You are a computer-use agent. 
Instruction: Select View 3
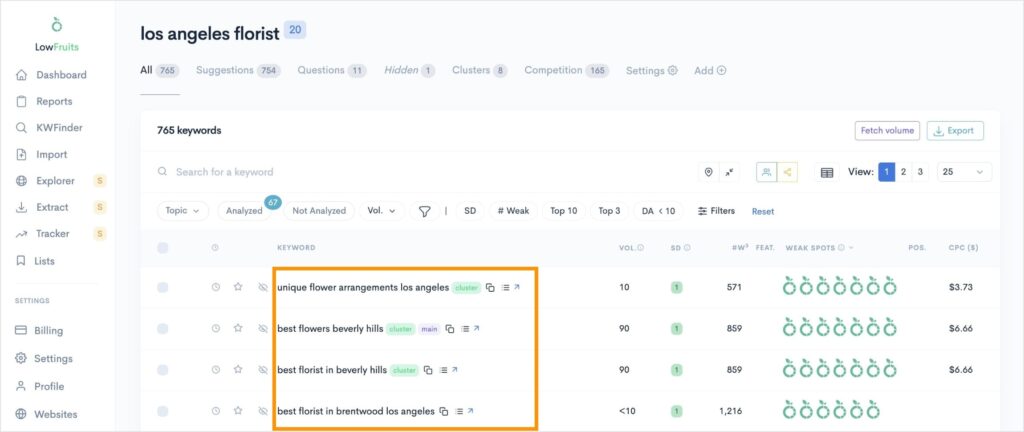(x=920, y=172)
